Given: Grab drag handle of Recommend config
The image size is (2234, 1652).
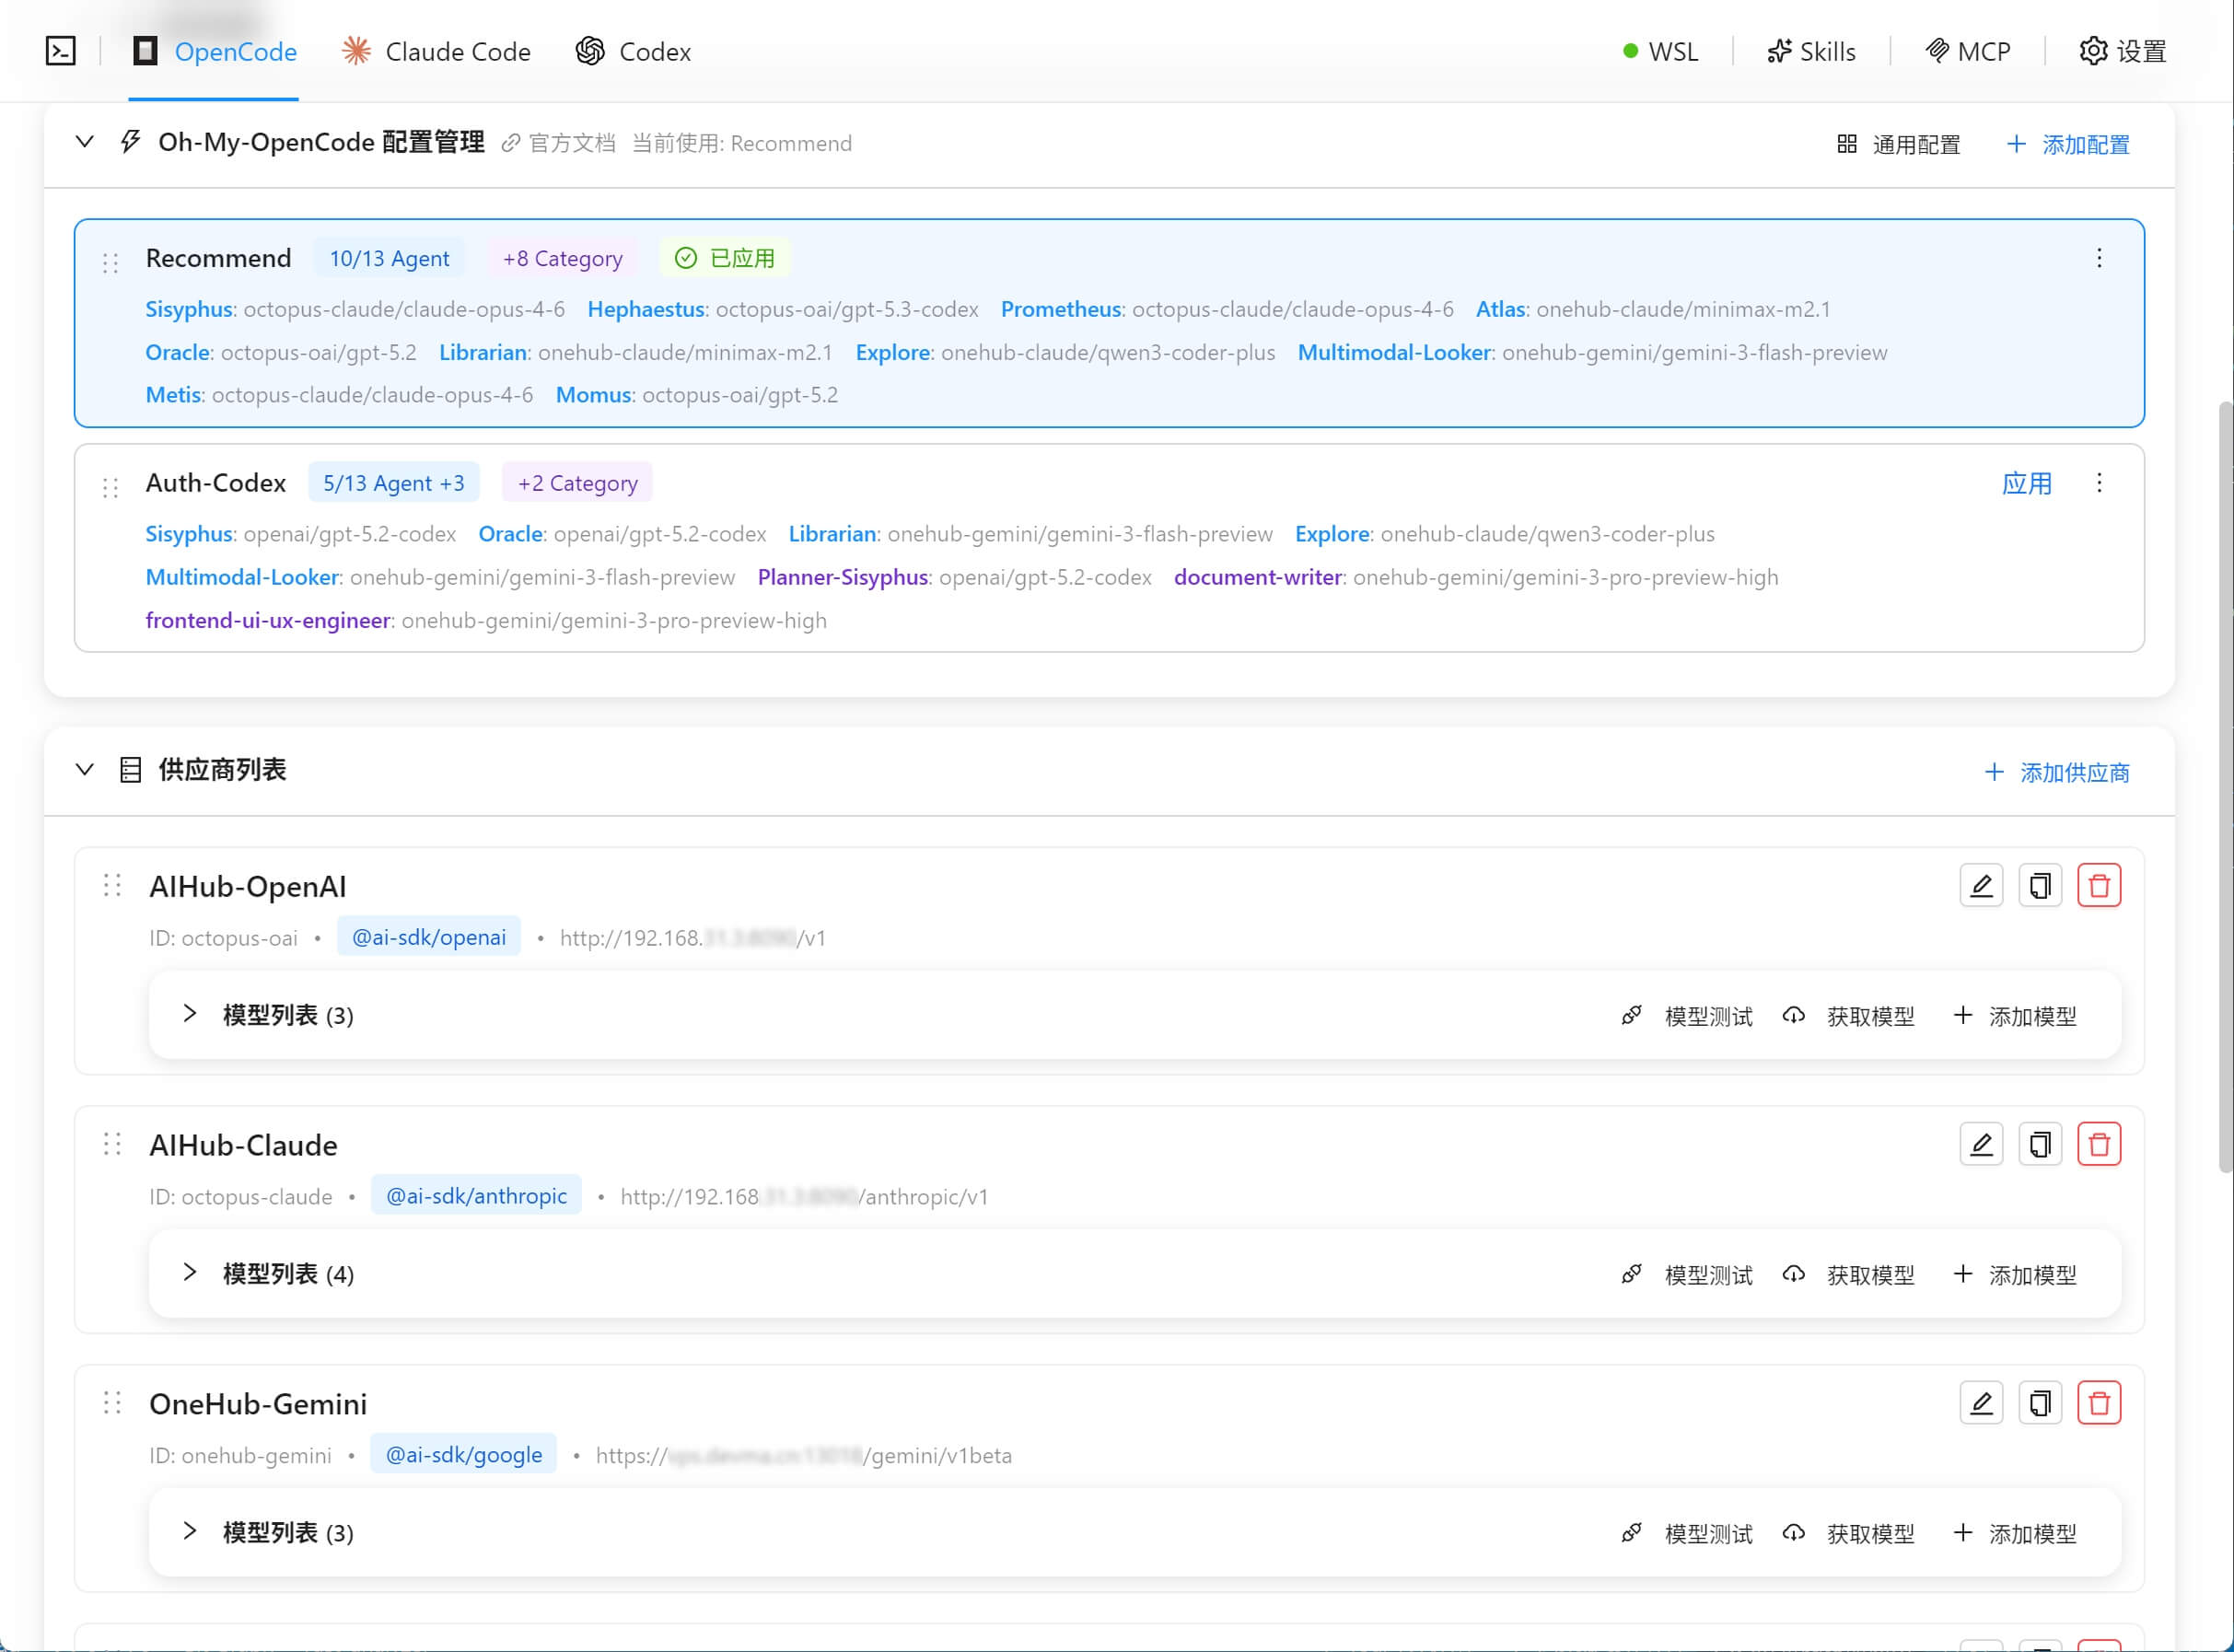Looking at the screenshot, I should (111, 262).
